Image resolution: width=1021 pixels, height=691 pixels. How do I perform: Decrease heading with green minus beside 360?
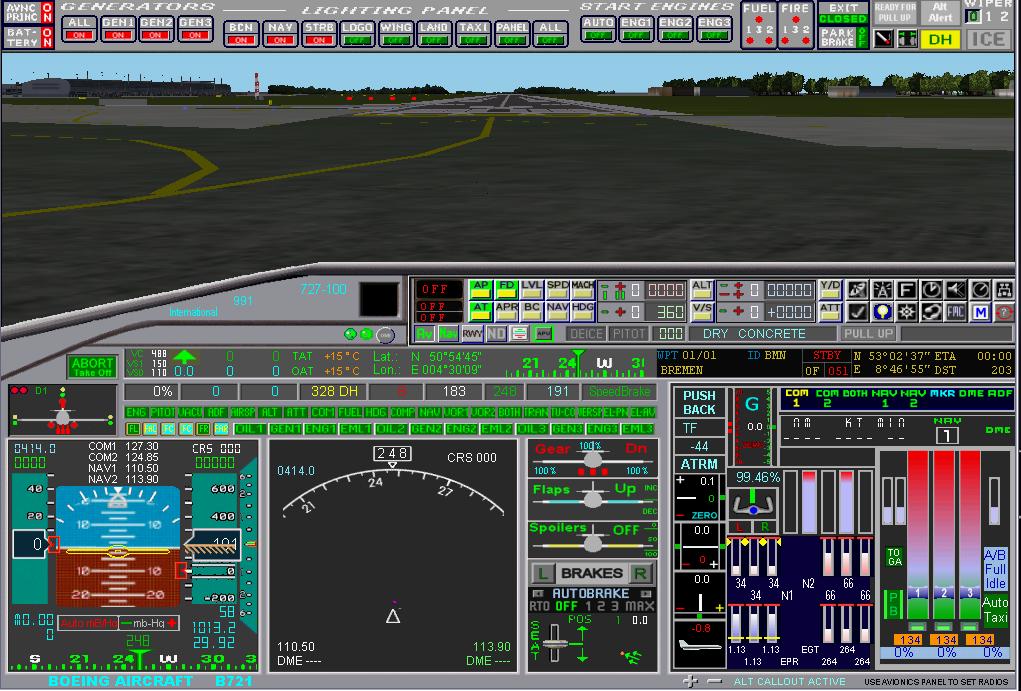605,312
